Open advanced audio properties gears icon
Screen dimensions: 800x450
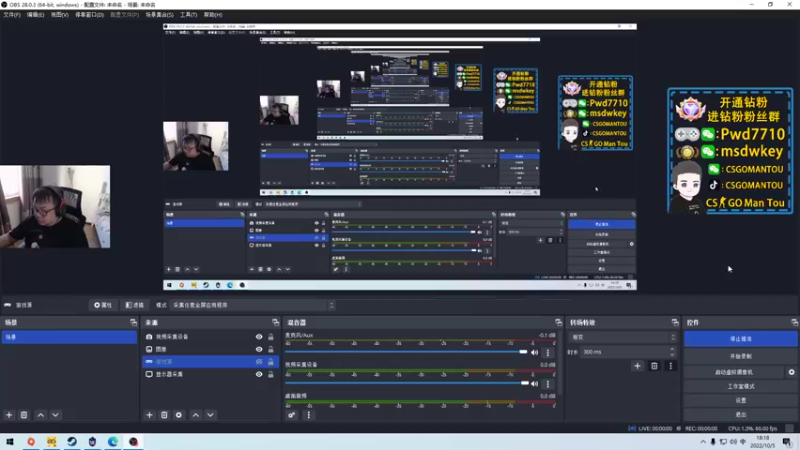pyautogui.click(x=291, y=415)
